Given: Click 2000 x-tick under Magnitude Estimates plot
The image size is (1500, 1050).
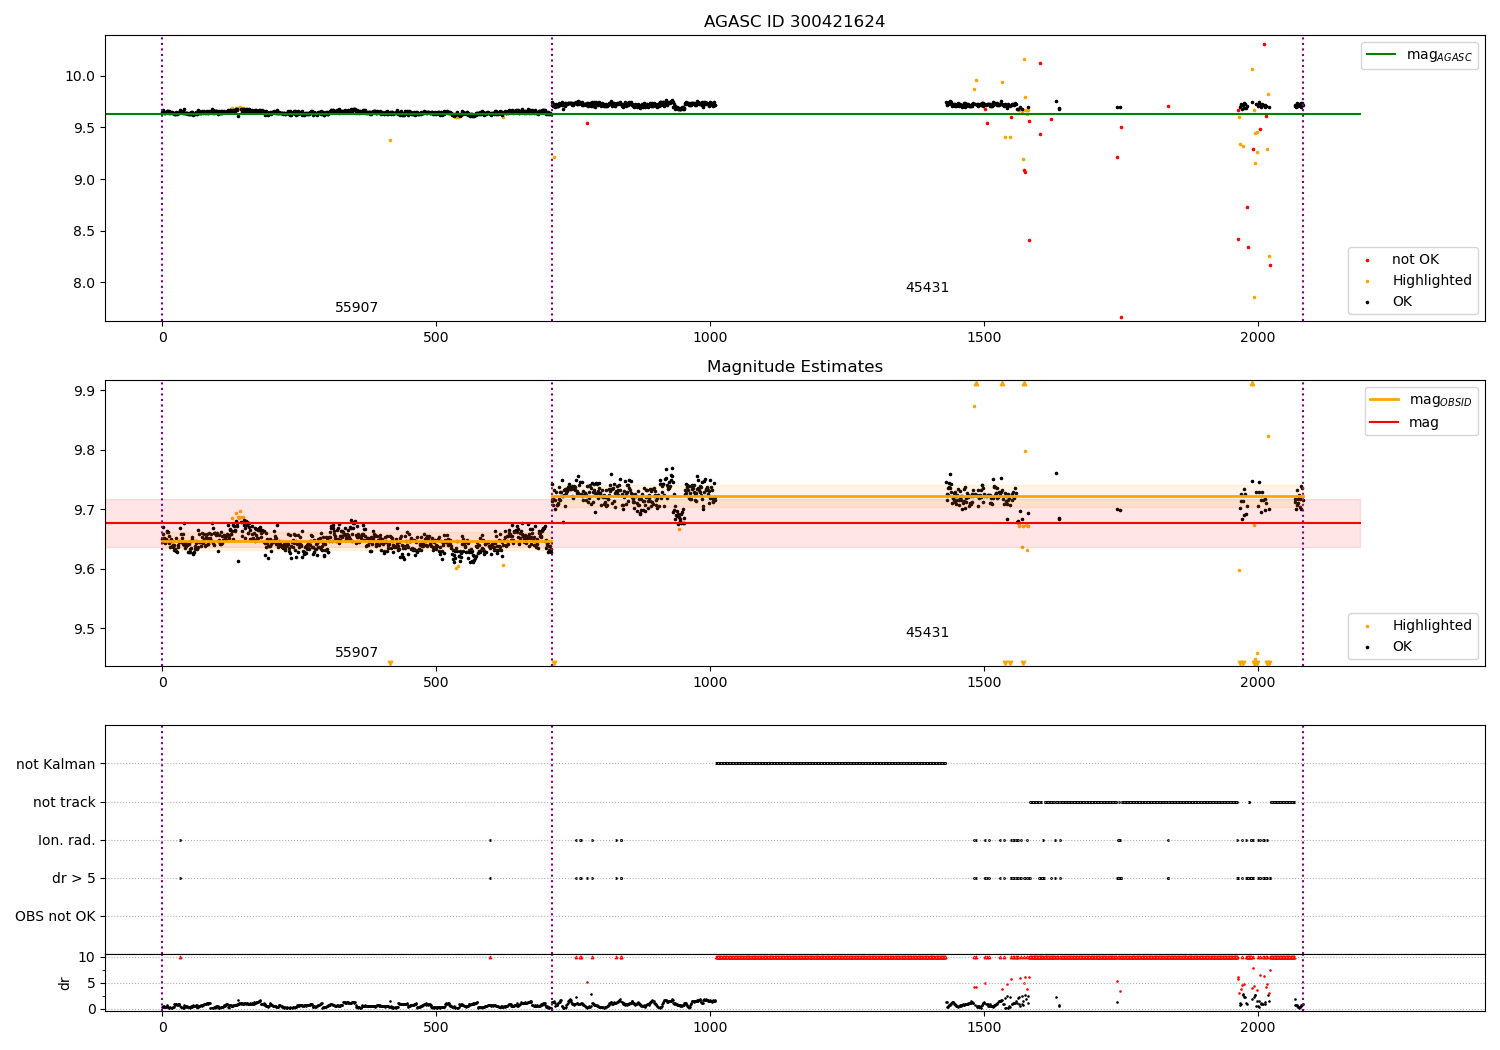Looking at the screenshot, I should pyautogui.click(x=1258, y=683).
